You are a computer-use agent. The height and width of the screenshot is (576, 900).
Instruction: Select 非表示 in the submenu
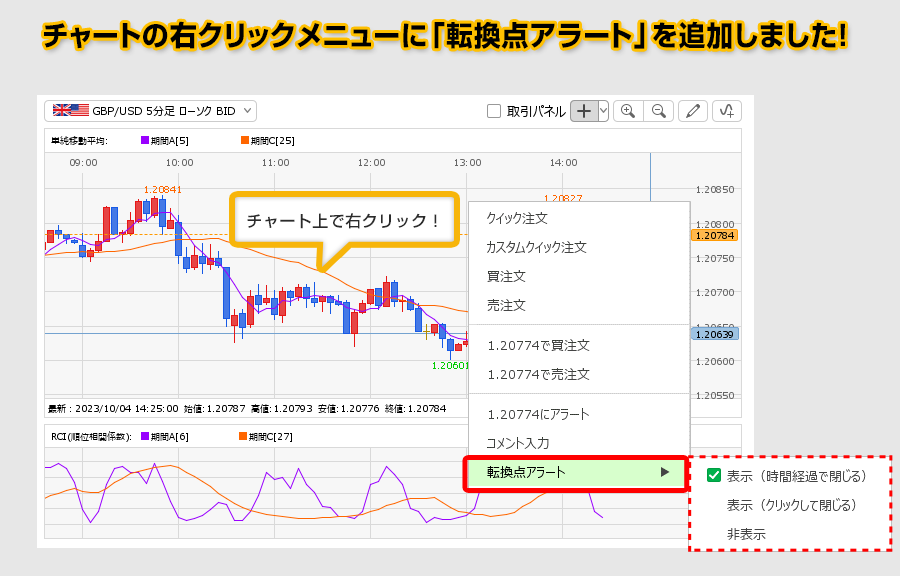pos(746,534)
